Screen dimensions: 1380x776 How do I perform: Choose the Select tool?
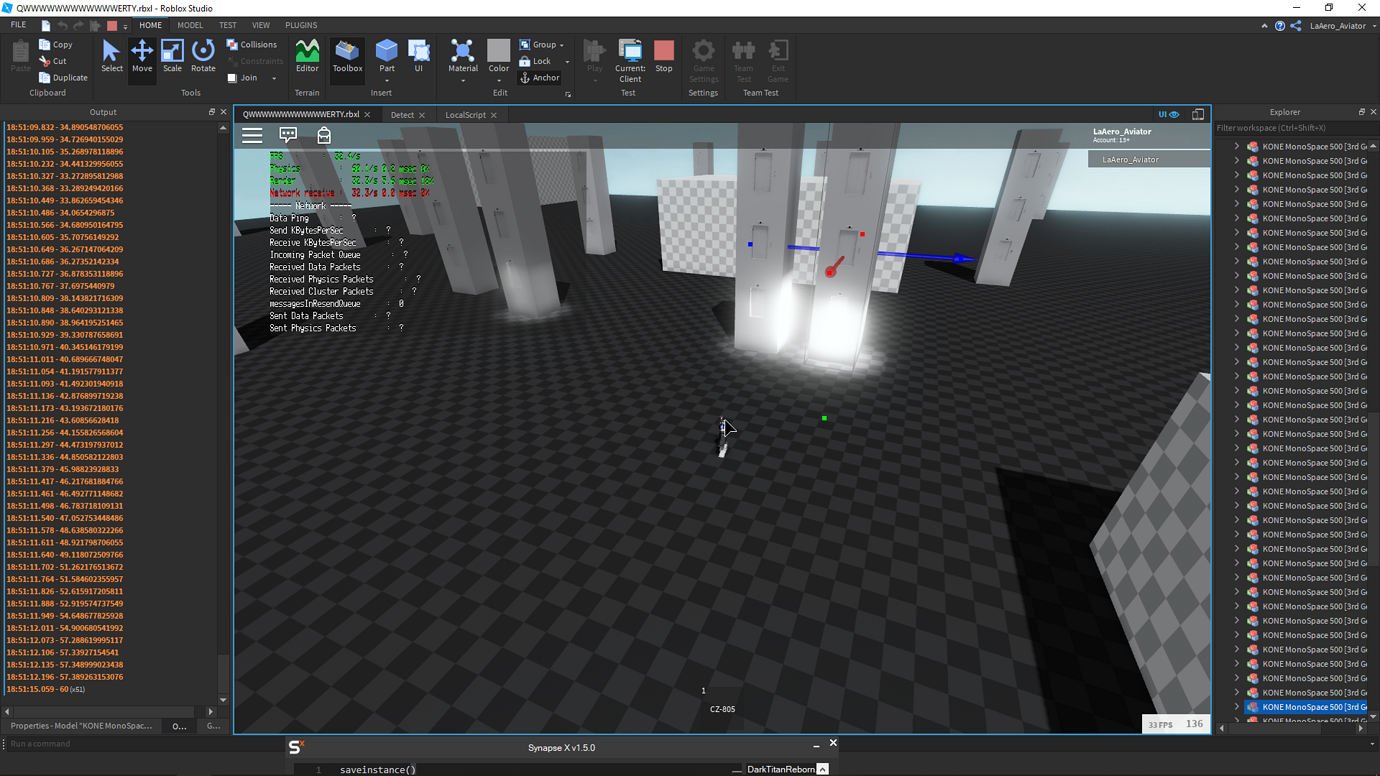coord(111,56)
